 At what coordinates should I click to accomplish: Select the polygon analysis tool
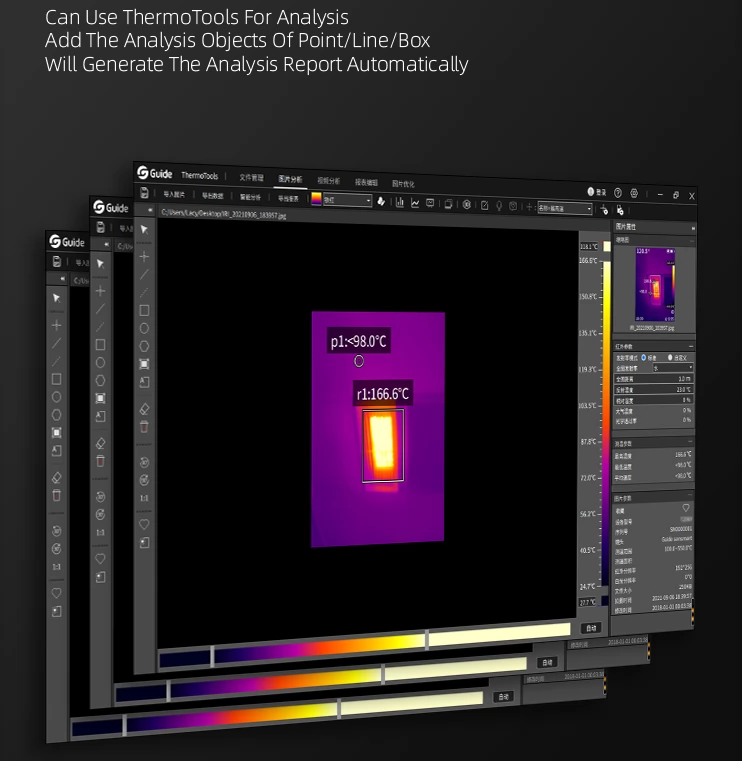coord(144,346)
